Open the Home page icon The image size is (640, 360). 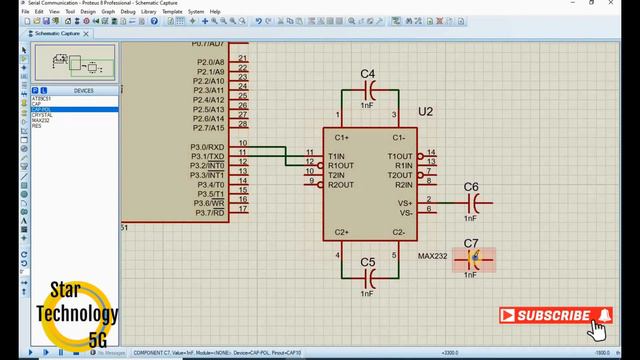(x=68, y=21)
